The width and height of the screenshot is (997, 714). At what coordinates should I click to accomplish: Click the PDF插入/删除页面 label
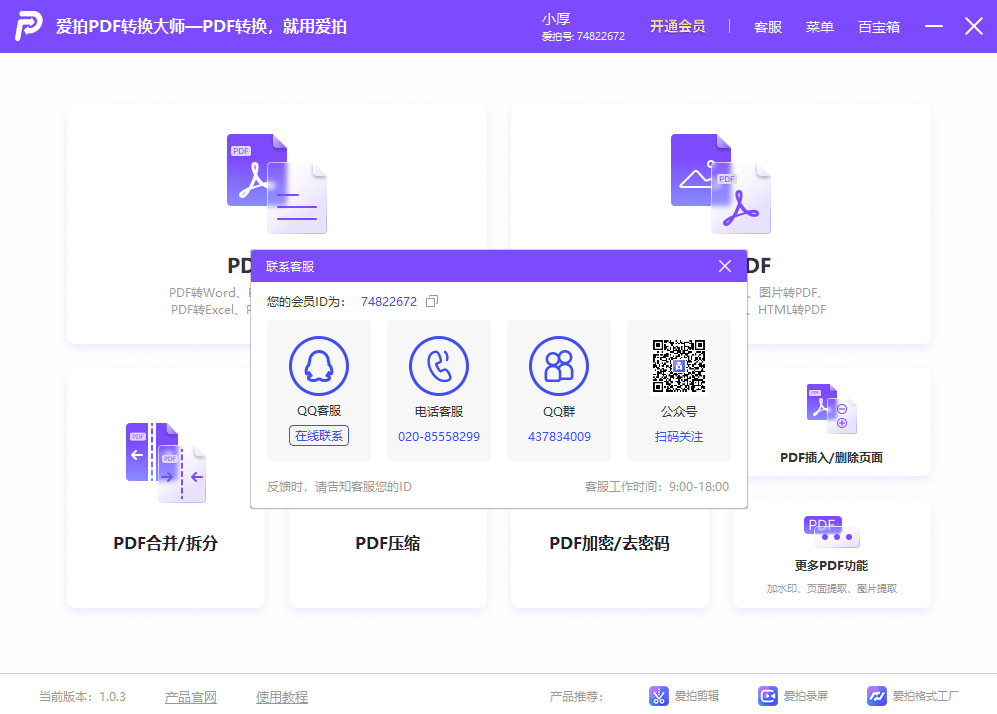pyautogui.click(x=832, y=458)
